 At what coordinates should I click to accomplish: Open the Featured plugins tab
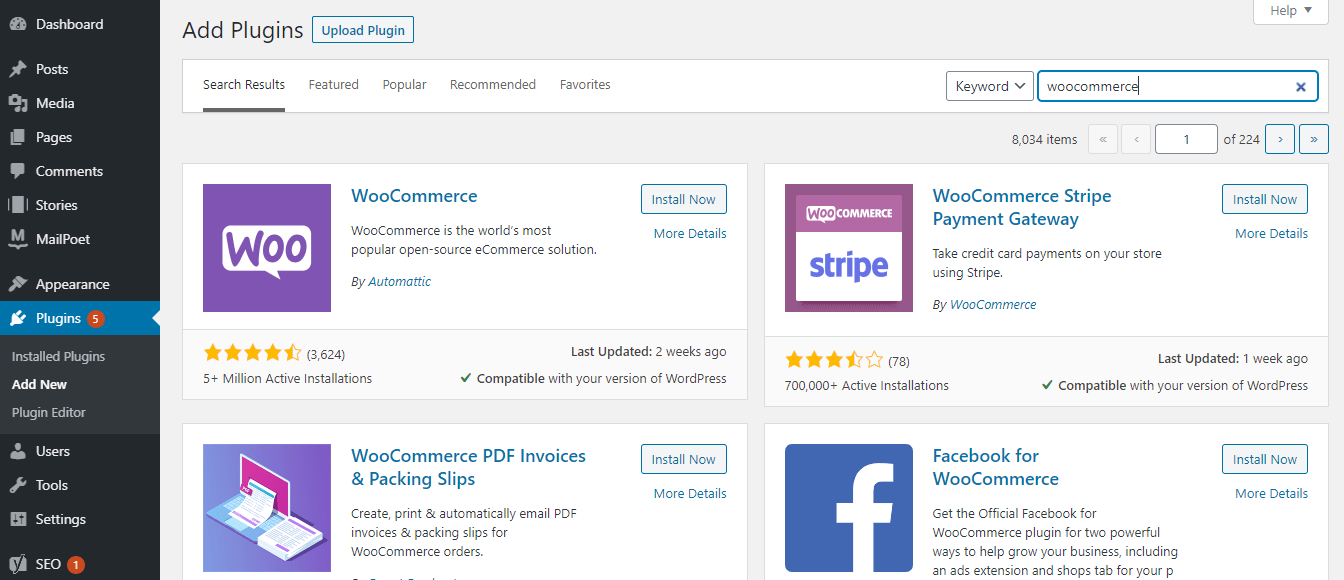333,85
